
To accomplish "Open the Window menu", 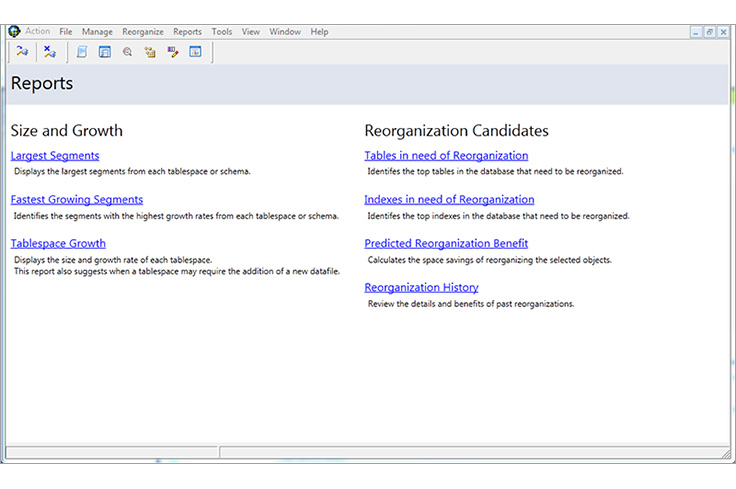I will pos(285,32).
